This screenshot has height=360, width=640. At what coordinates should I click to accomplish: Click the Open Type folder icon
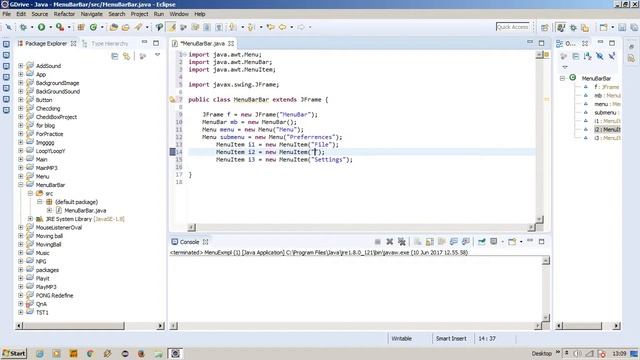tap(114, 27)
